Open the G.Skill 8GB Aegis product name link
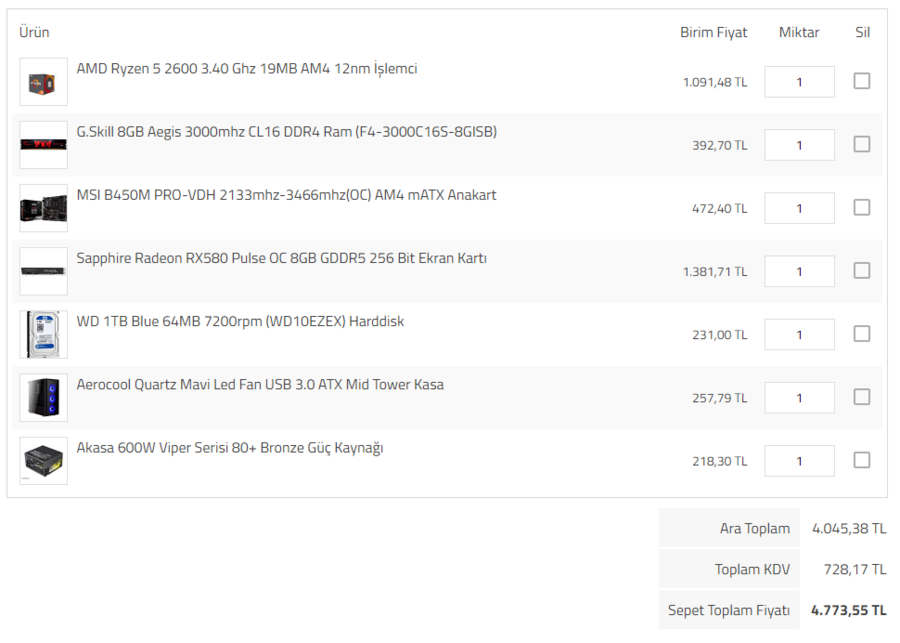 pos(286,132)
